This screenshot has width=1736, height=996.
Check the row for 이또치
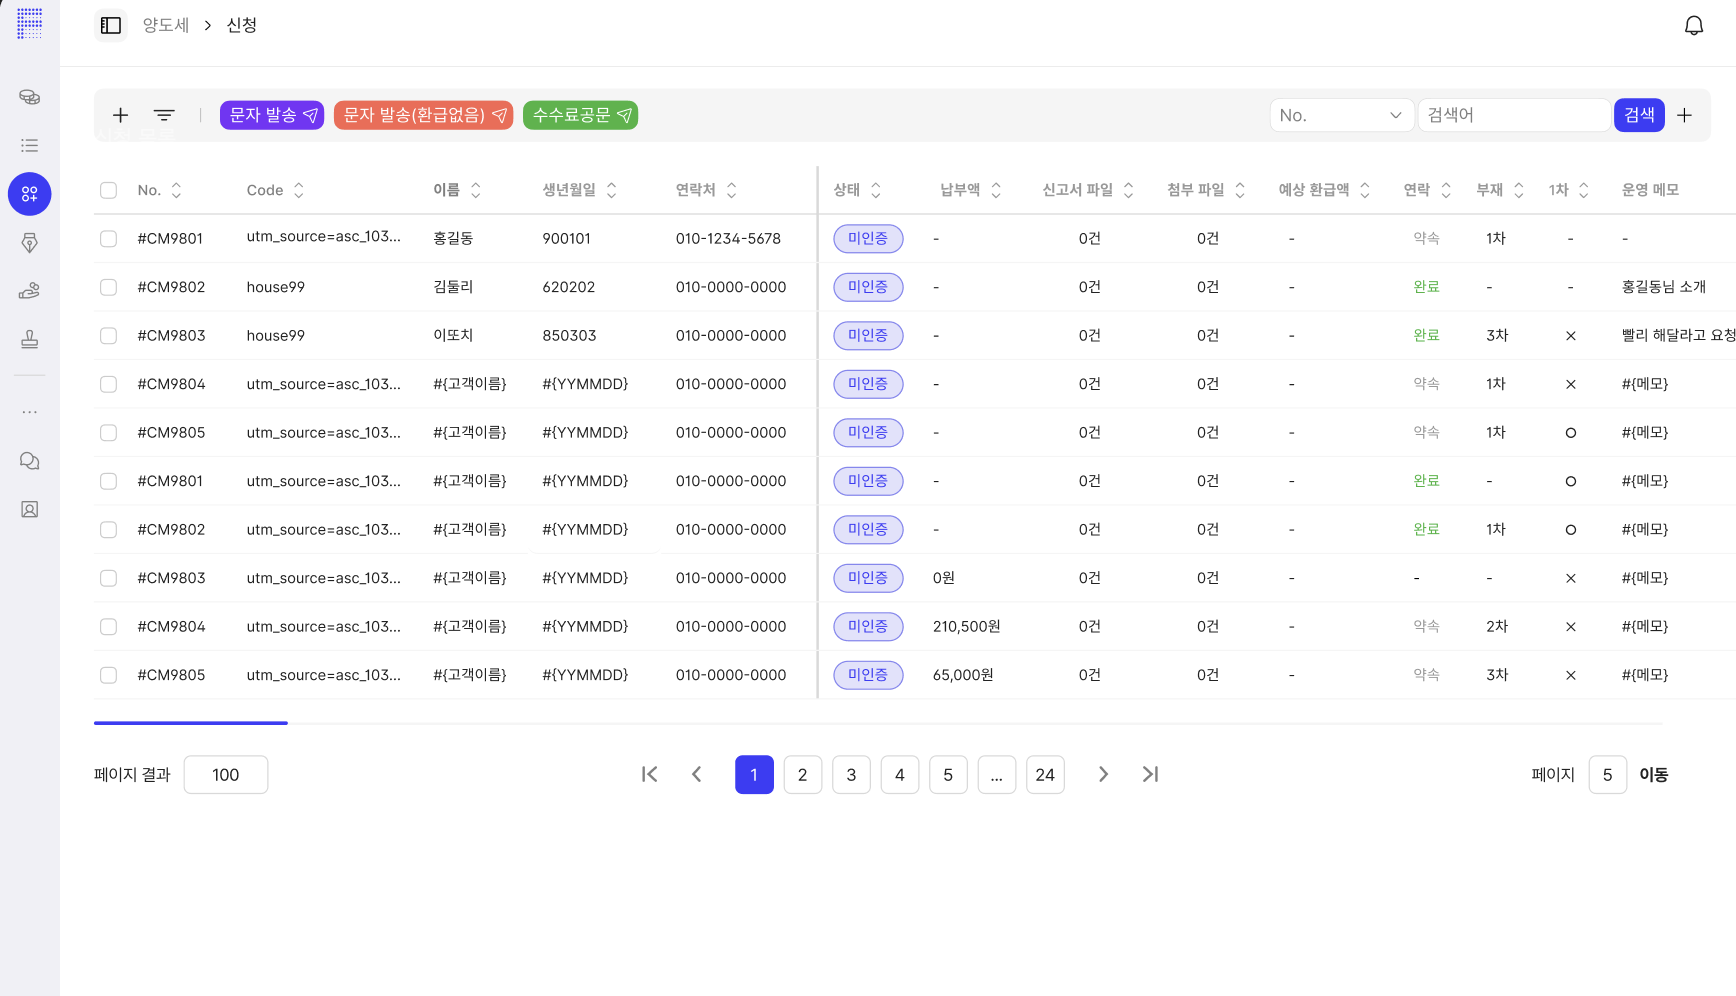coord(109,336)
